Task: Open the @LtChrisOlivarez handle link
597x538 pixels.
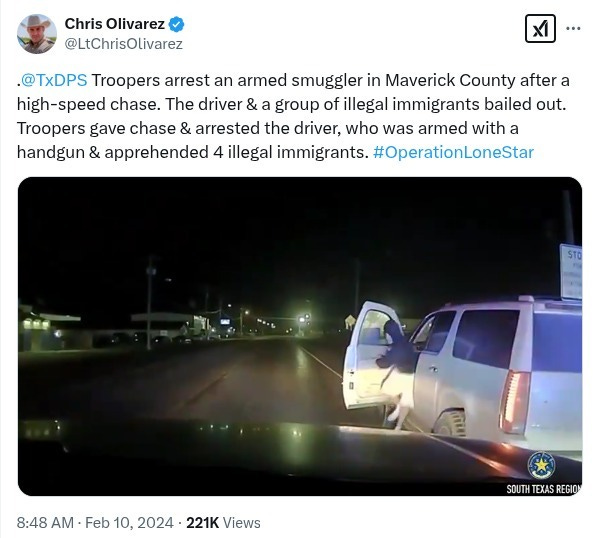Action: coord(124,44)
